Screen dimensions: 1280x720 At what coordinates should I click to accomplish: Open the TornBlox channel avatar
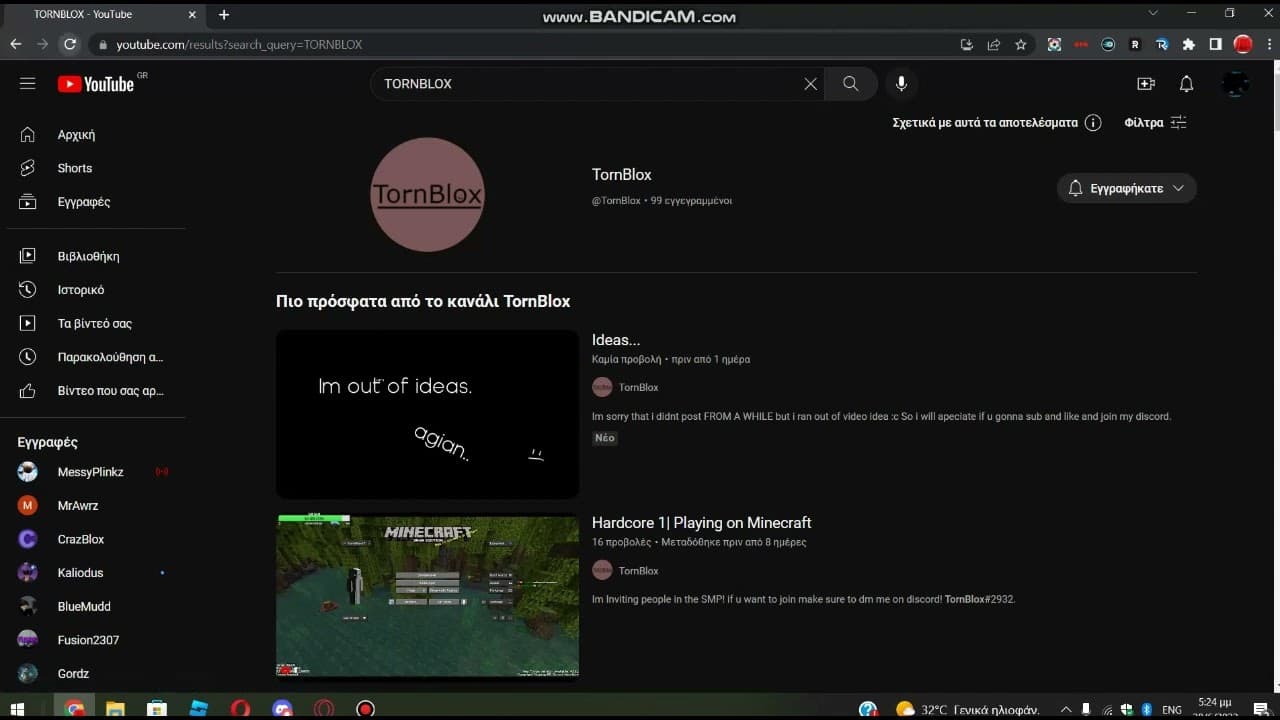427,194
